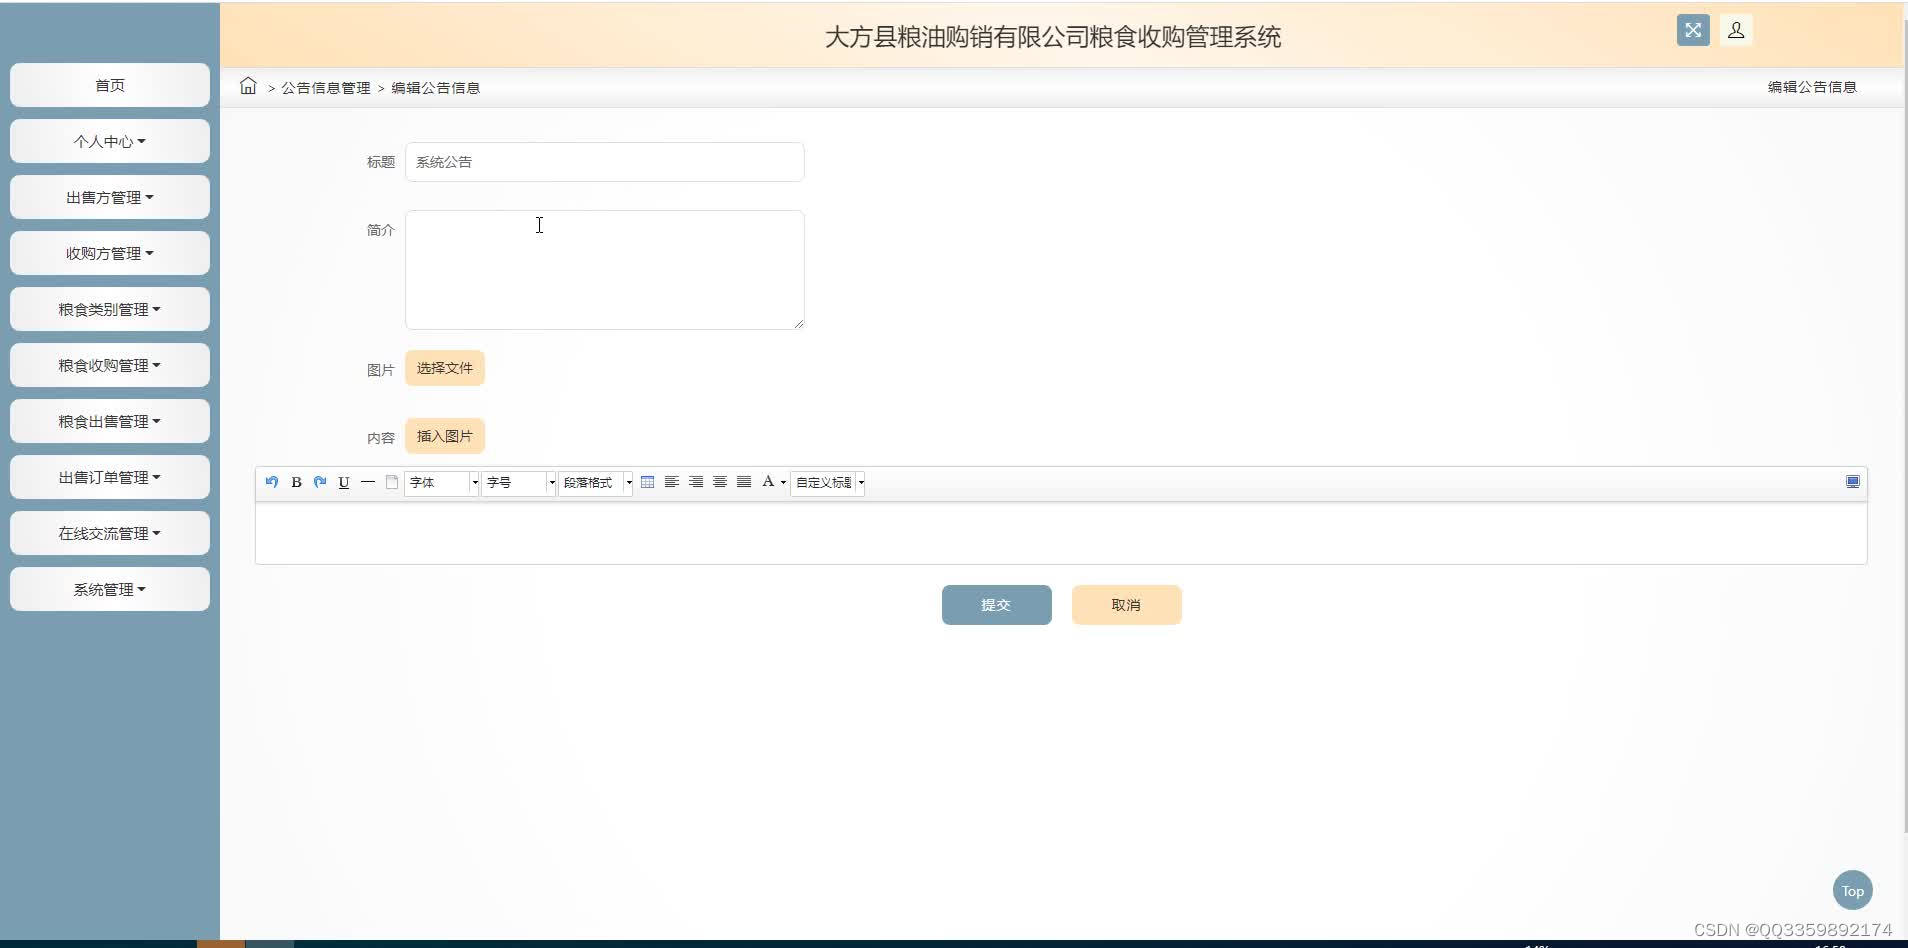This screenshot has width=1908, height=948.
Task: Click the 编辑公告信息 label at top right
Action: point(1812,87)
